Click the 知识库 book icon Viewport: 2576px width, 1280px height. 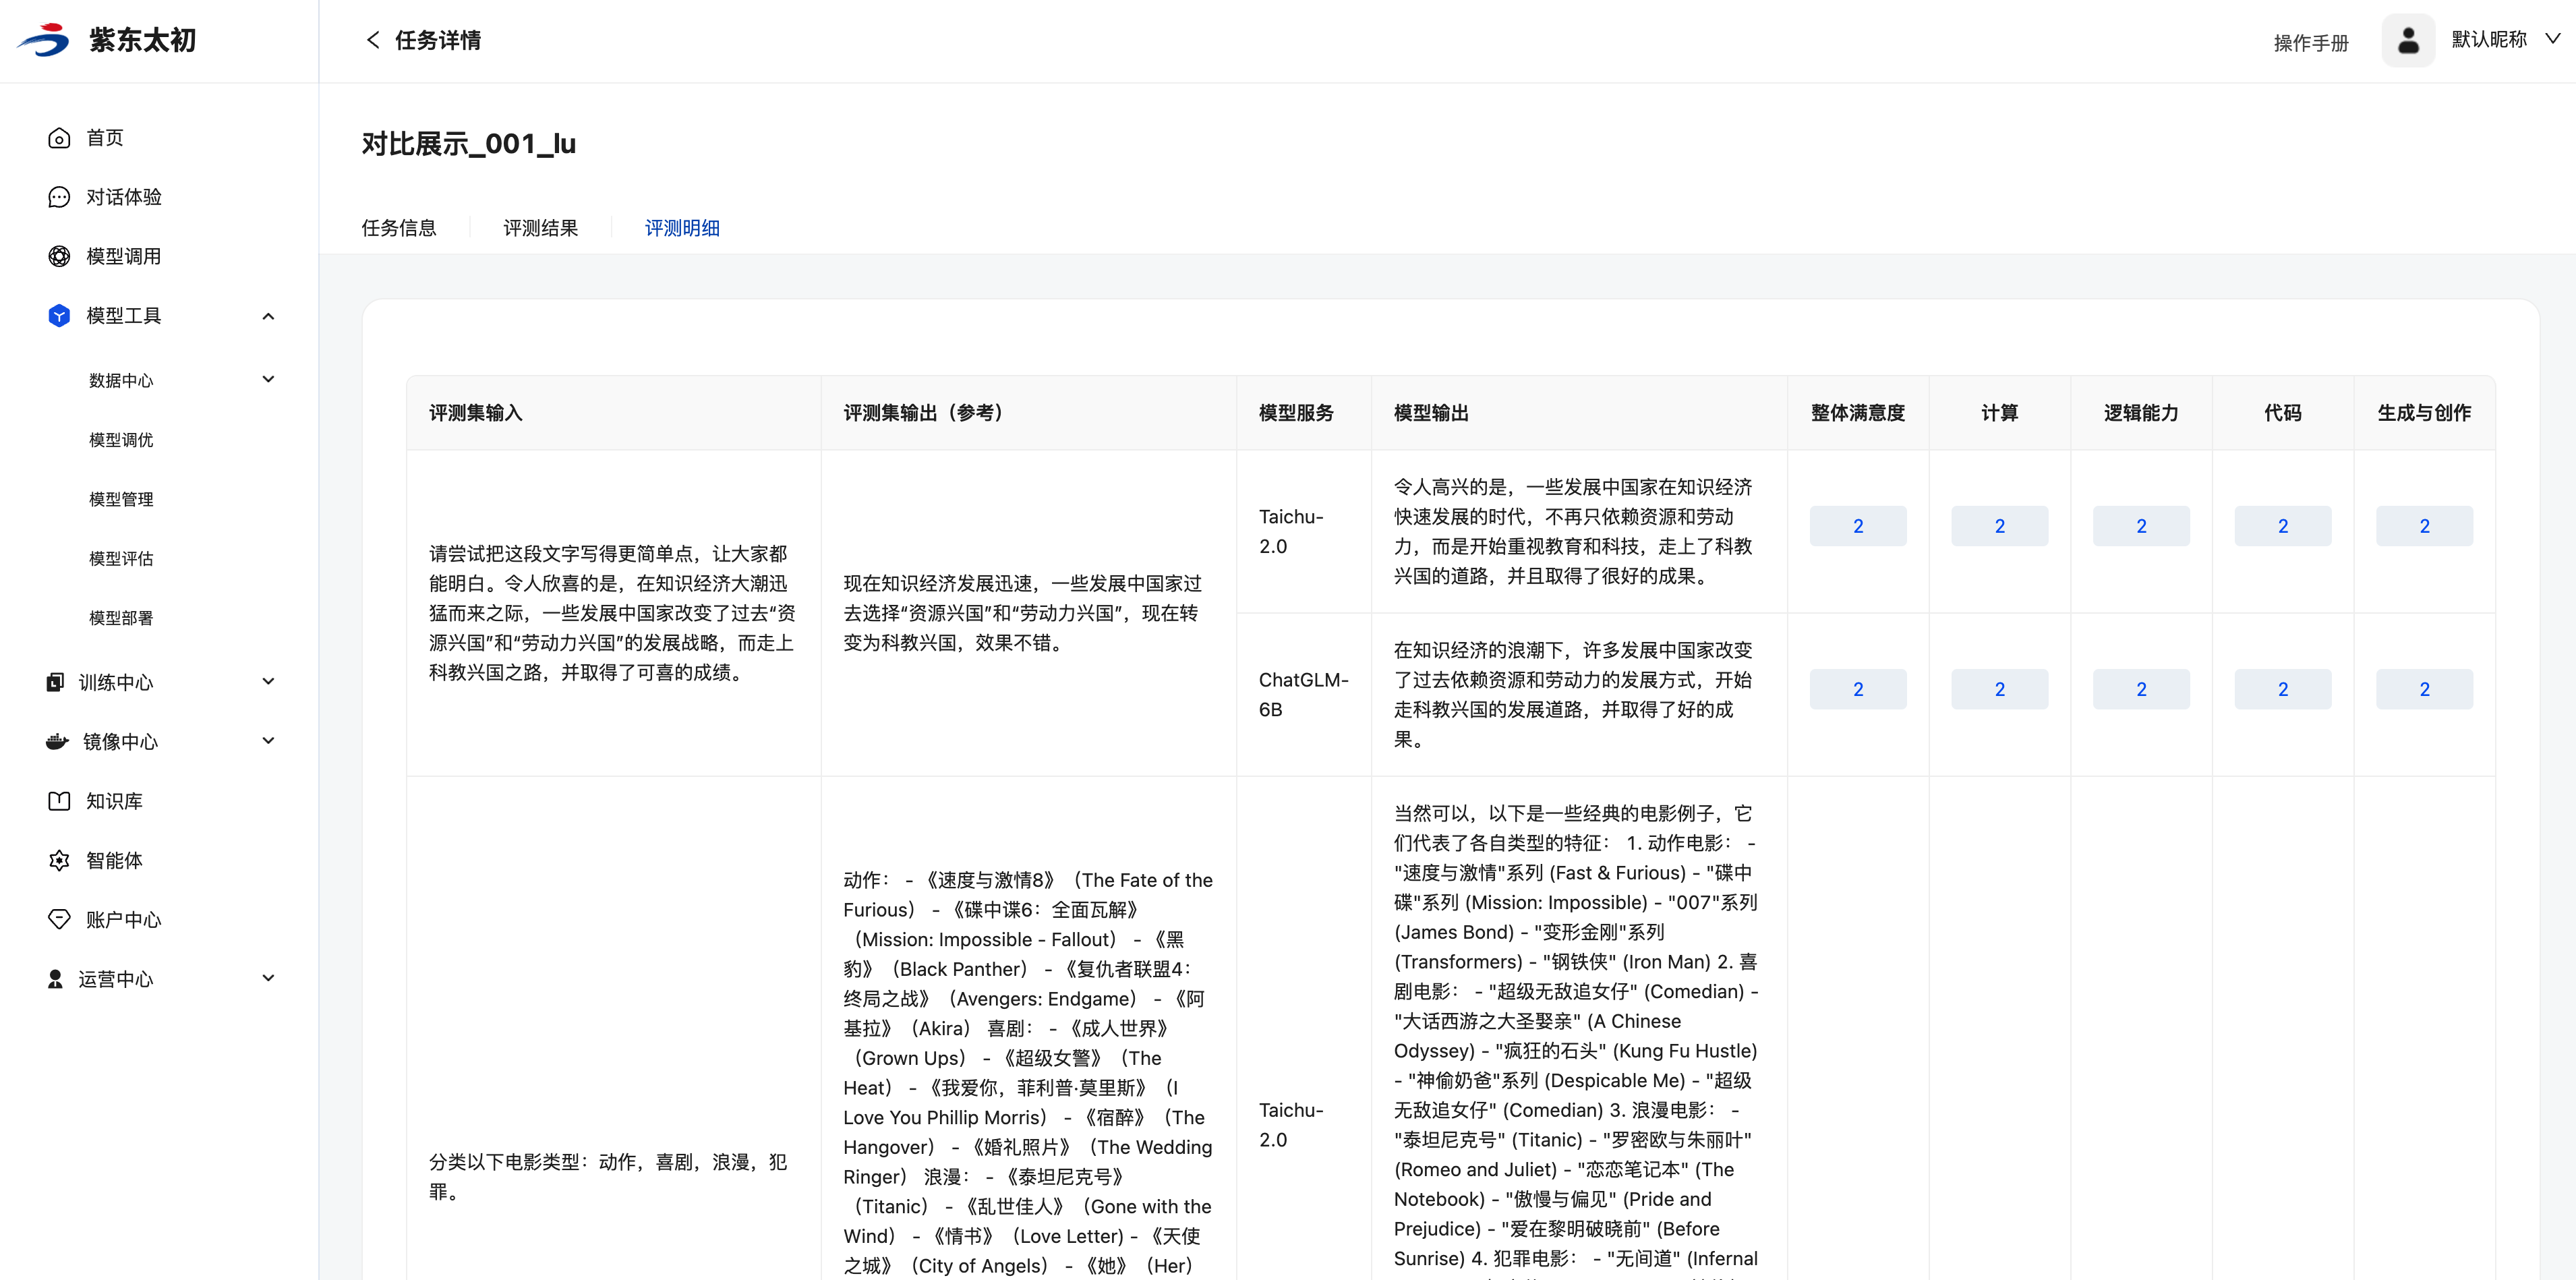tap(59, 801)
